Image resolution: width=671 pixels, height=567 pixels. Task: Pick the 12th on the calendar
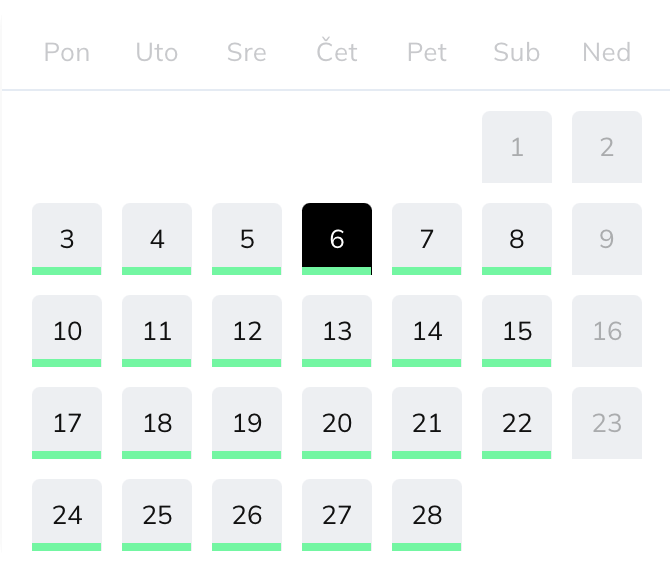click(x=247, y=331)
